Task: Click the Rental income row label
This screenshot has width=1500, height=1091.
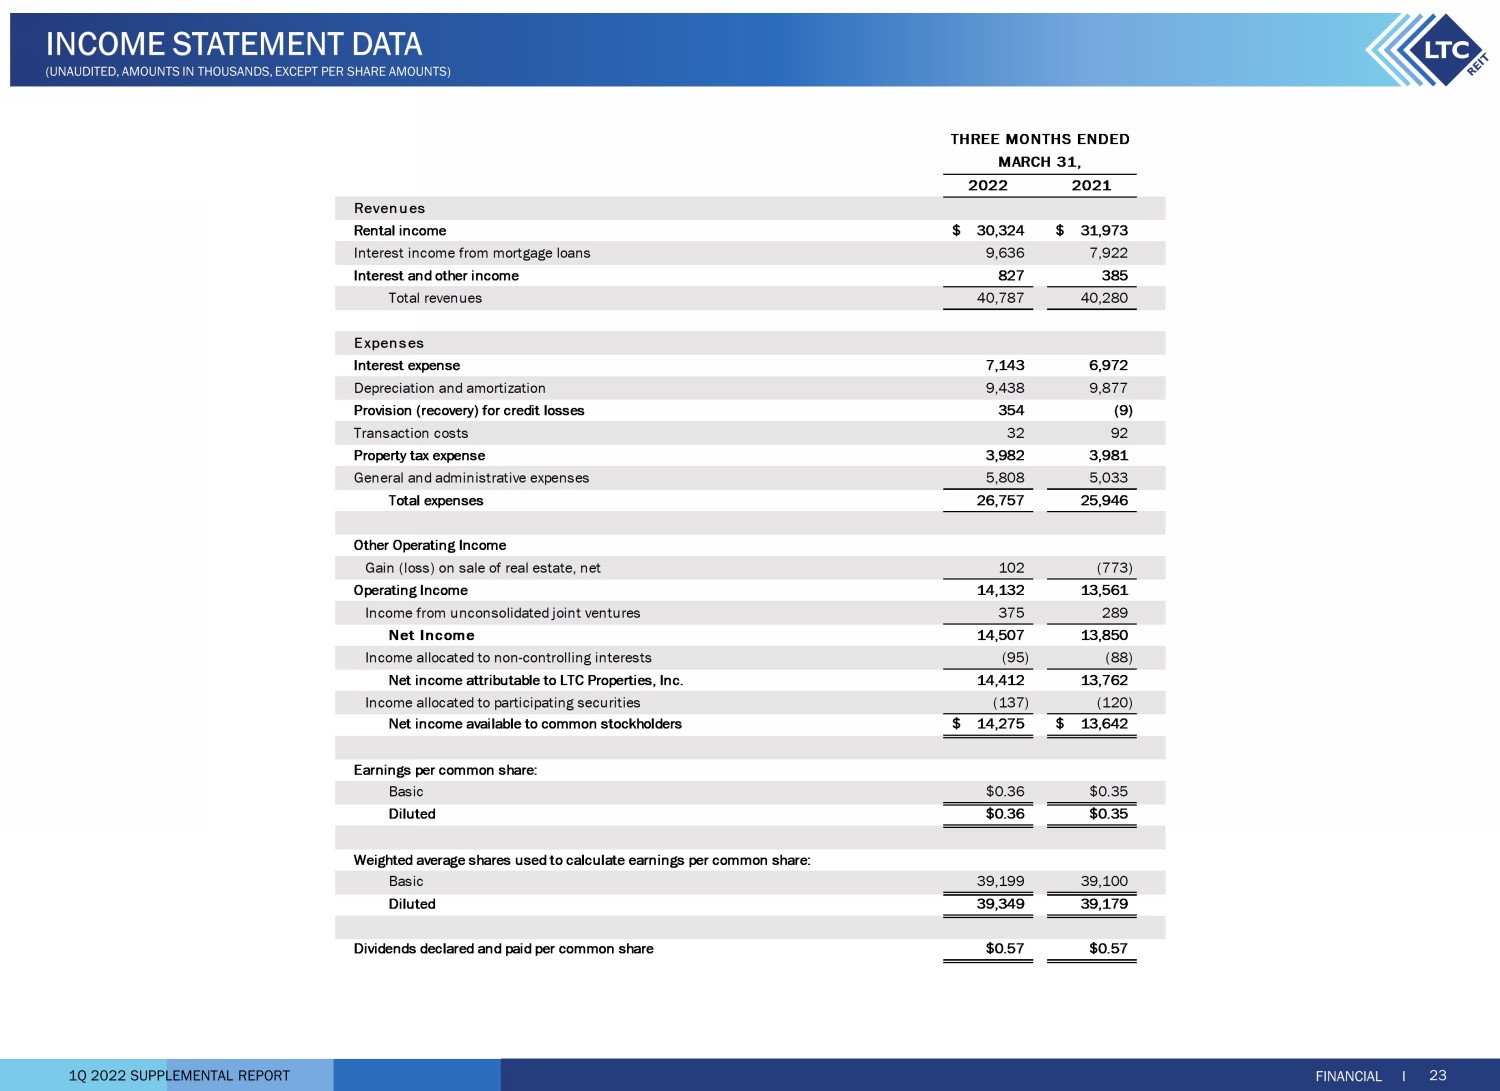Action: click(x=400, y=231)
